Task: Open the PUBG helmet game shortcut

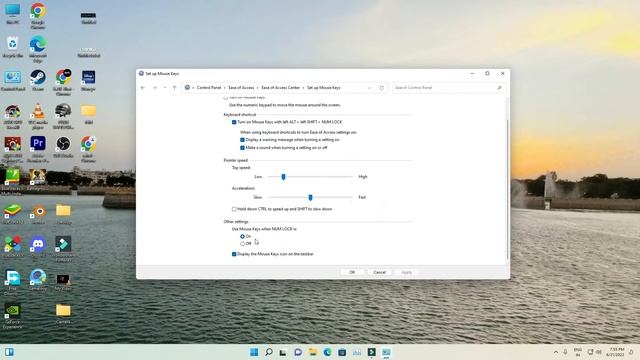Action: point(63,116)
